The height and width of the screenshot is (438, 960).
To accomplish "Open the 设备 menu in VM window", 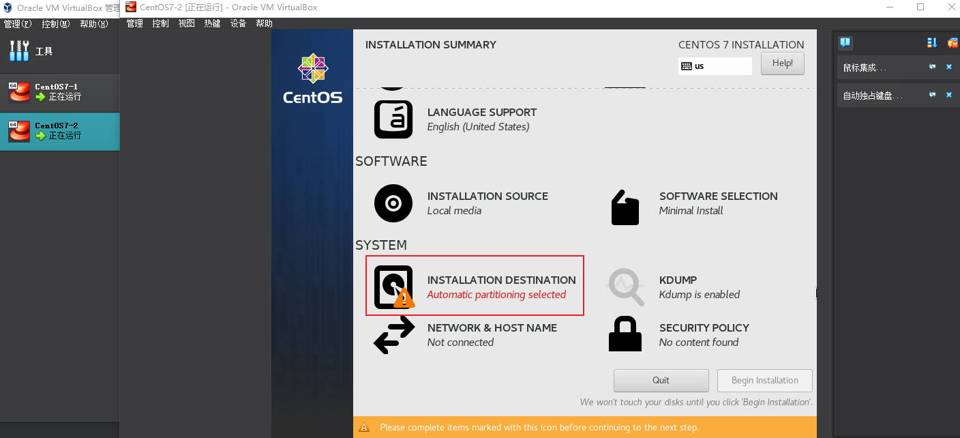I will click(238, 23).
